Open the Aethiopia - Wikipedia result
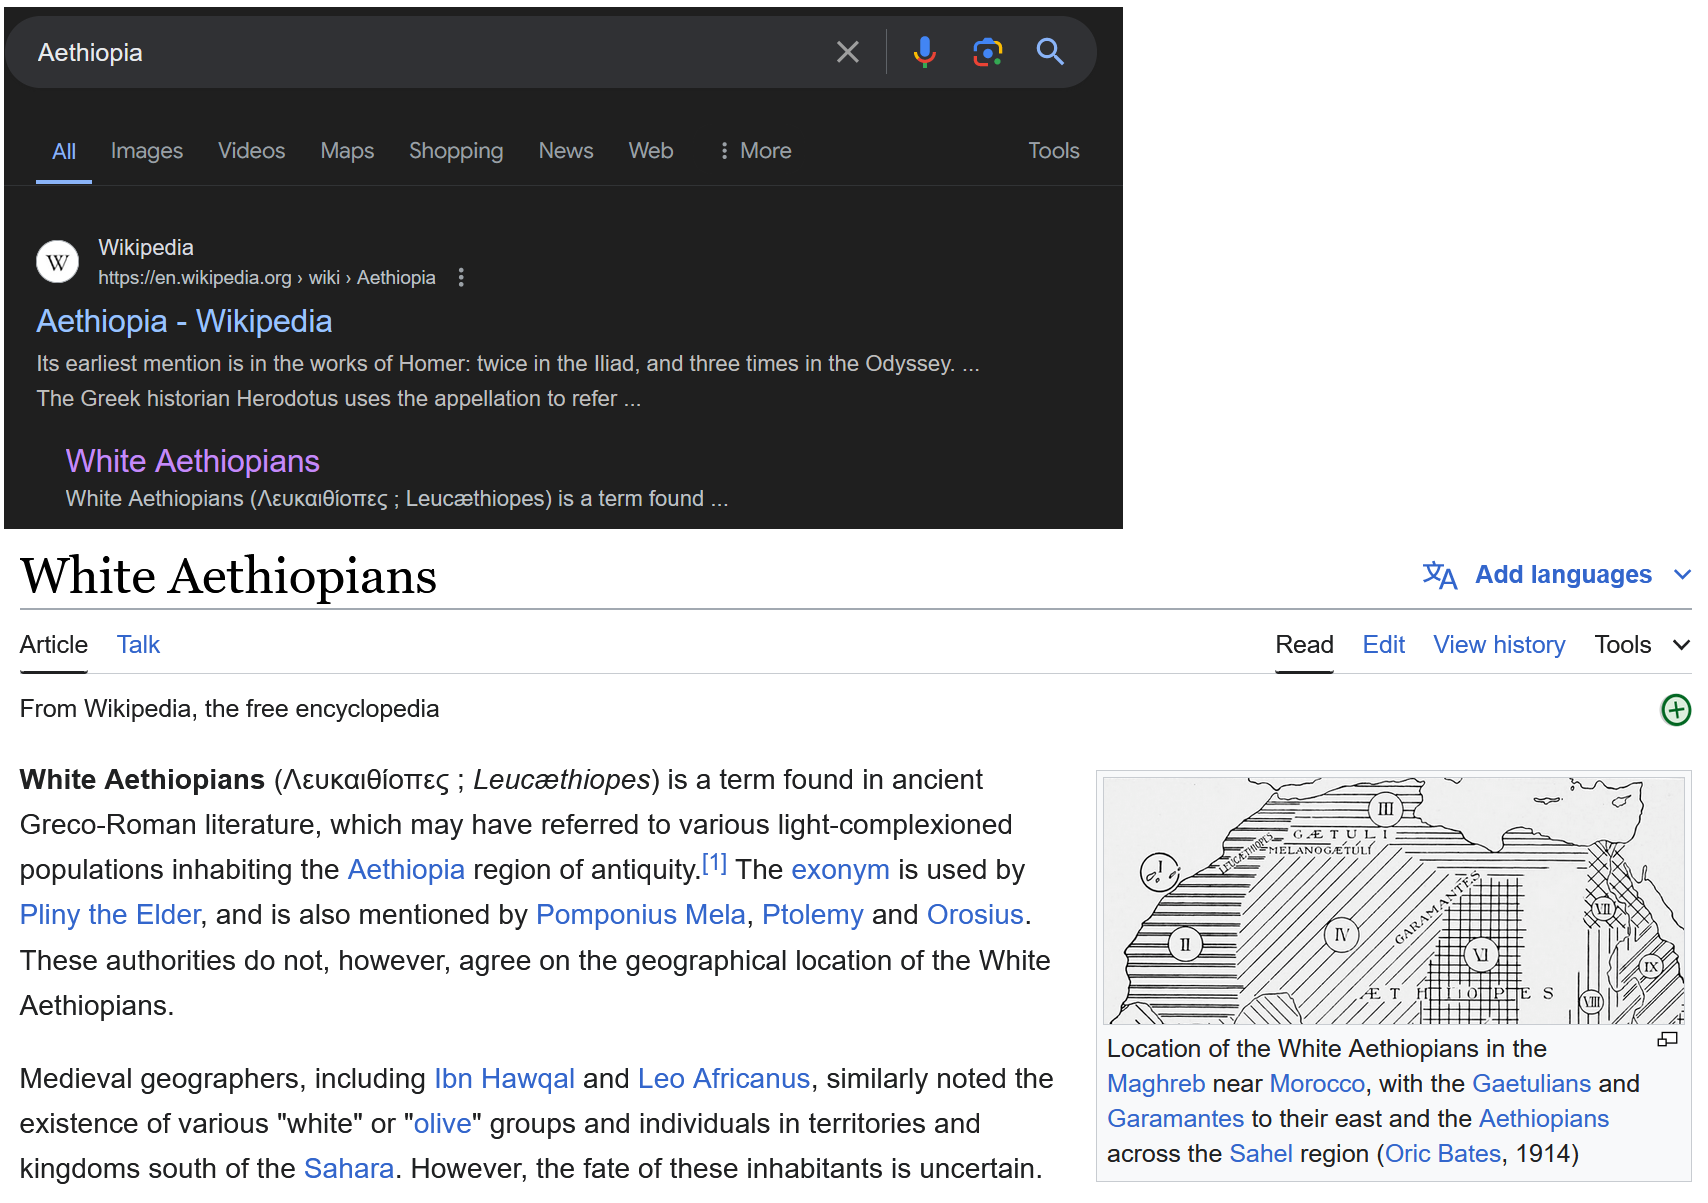This screenshot has height=1203, width=1708. point(184,321)
